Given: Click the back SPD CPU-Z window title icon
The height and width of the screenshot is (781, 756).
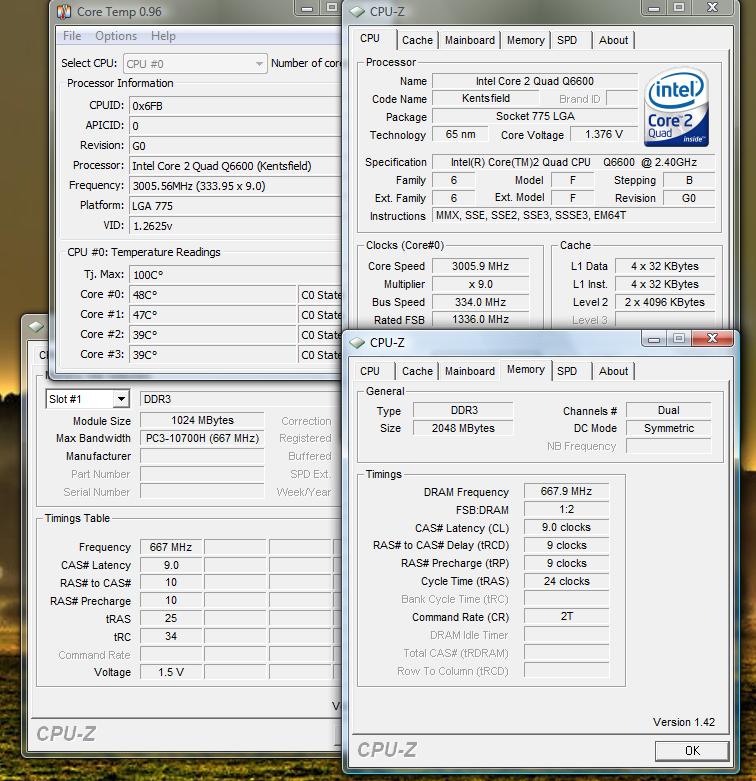Looking at the screenshot, I should coord(36,327).
